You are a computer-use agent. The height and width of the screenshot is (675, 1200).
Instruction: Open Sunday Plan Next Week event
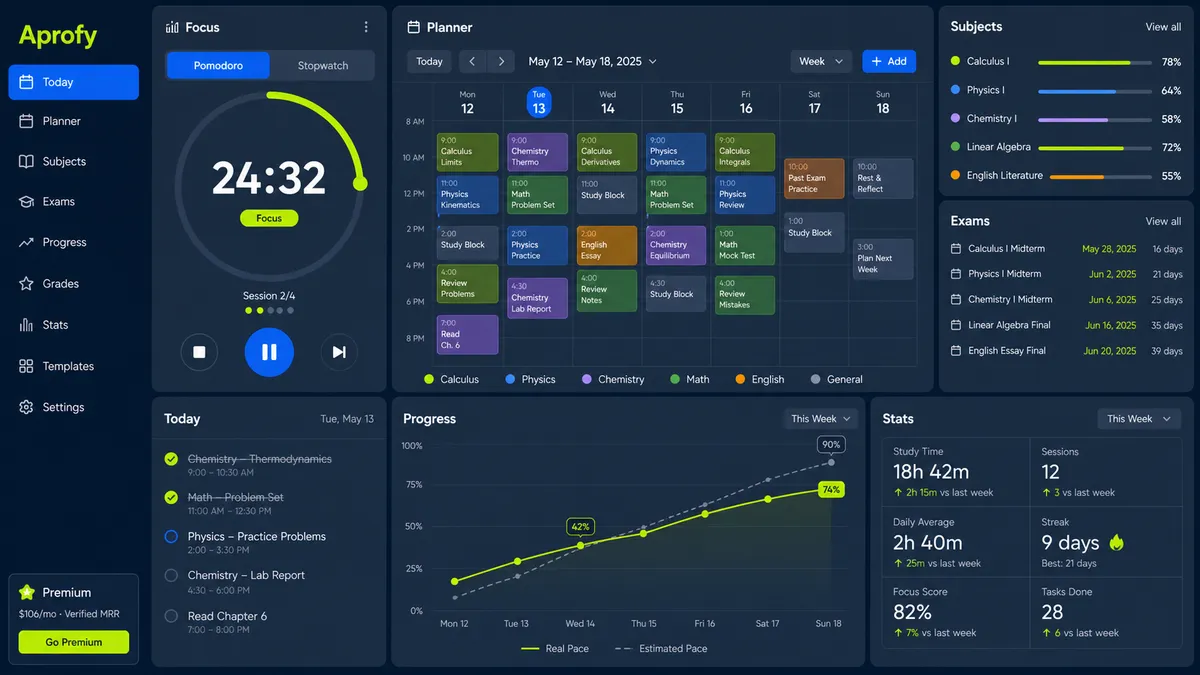click(x=883, y=258)
